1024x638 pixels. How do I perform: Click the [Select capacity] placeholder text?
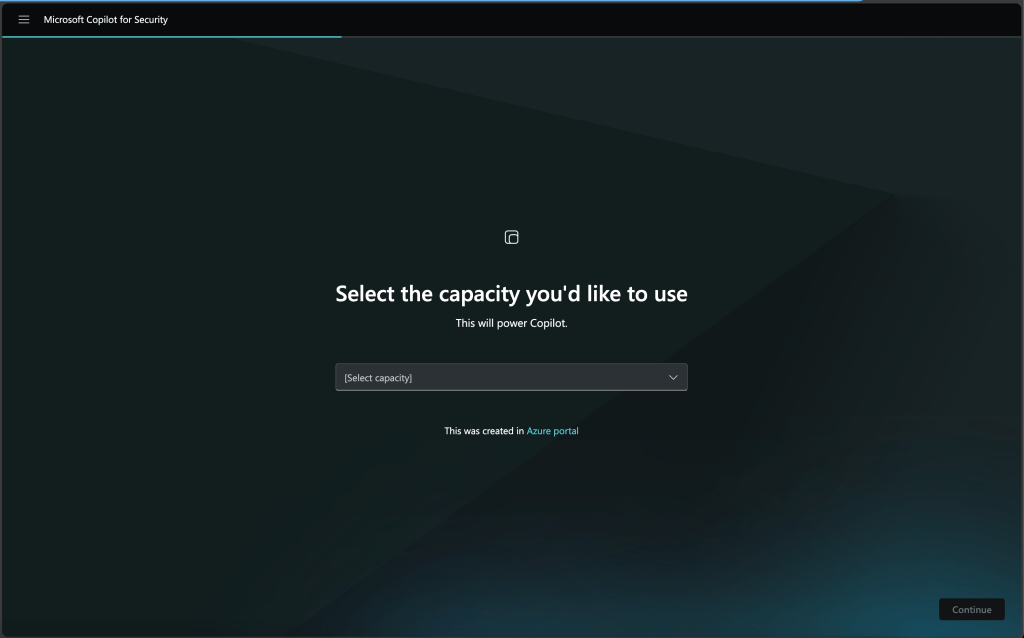[x=378, y=378]
